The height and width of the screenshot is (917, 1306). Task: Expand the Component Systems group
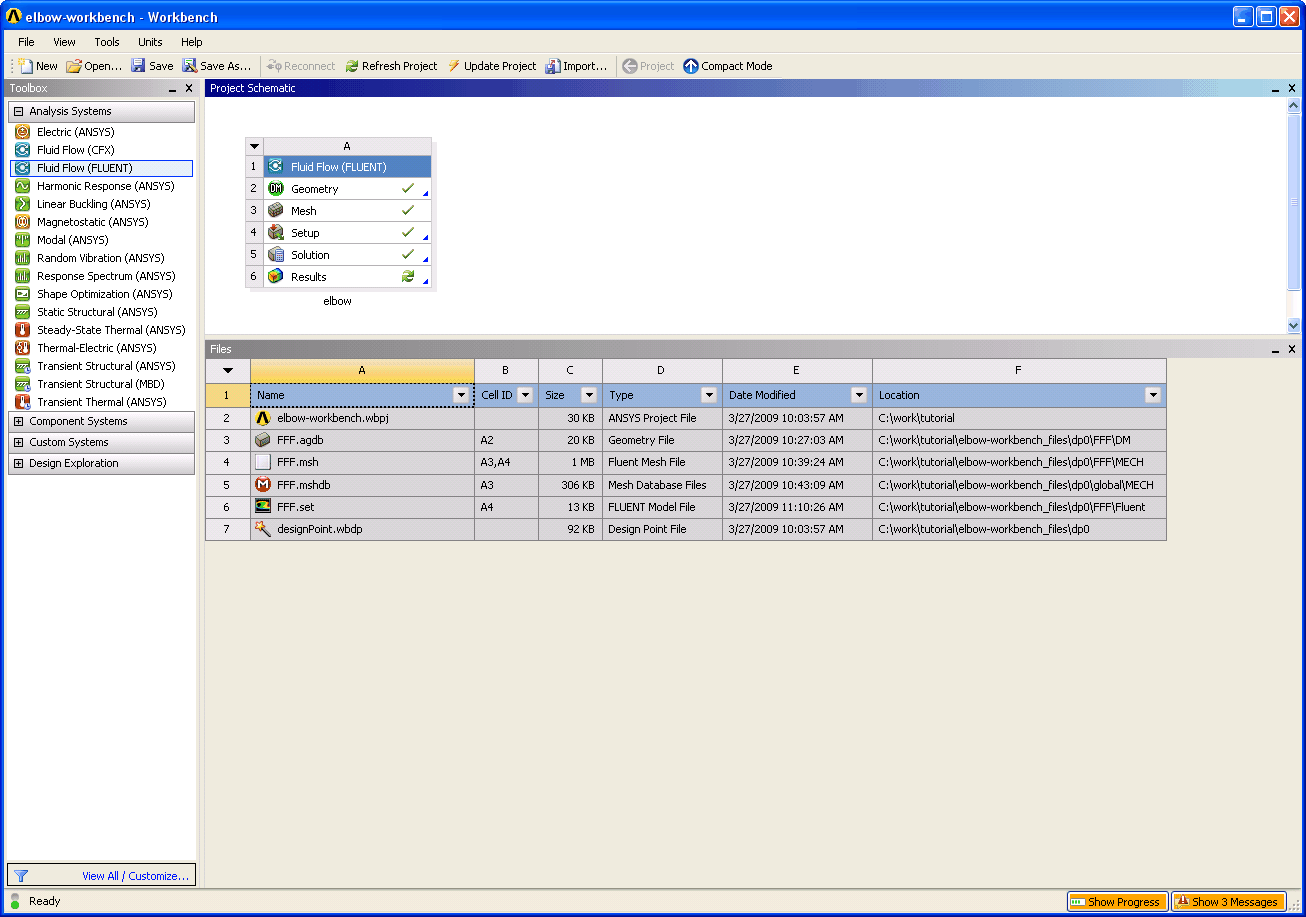pos(18,421)
